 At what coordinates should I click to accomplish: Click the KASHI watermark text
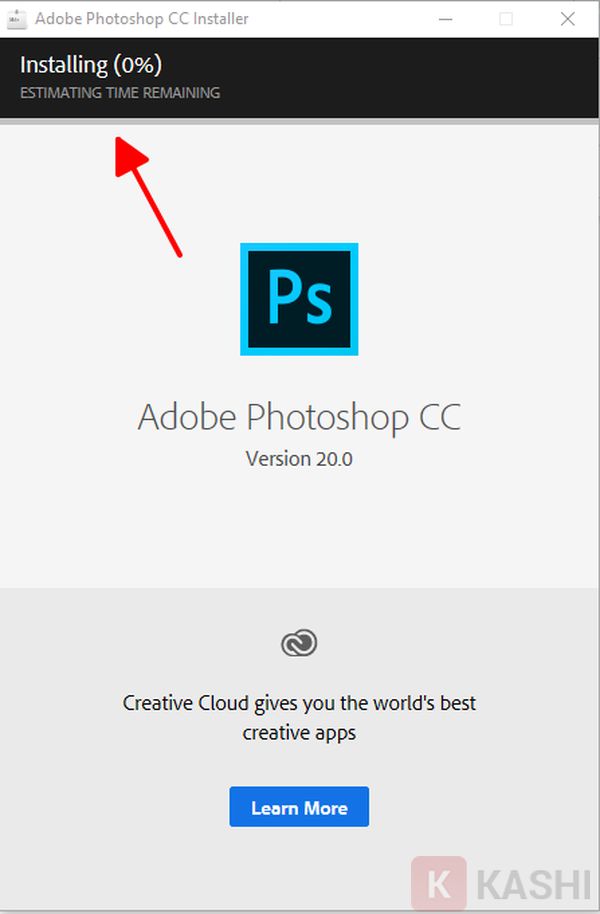pos(535,886)
